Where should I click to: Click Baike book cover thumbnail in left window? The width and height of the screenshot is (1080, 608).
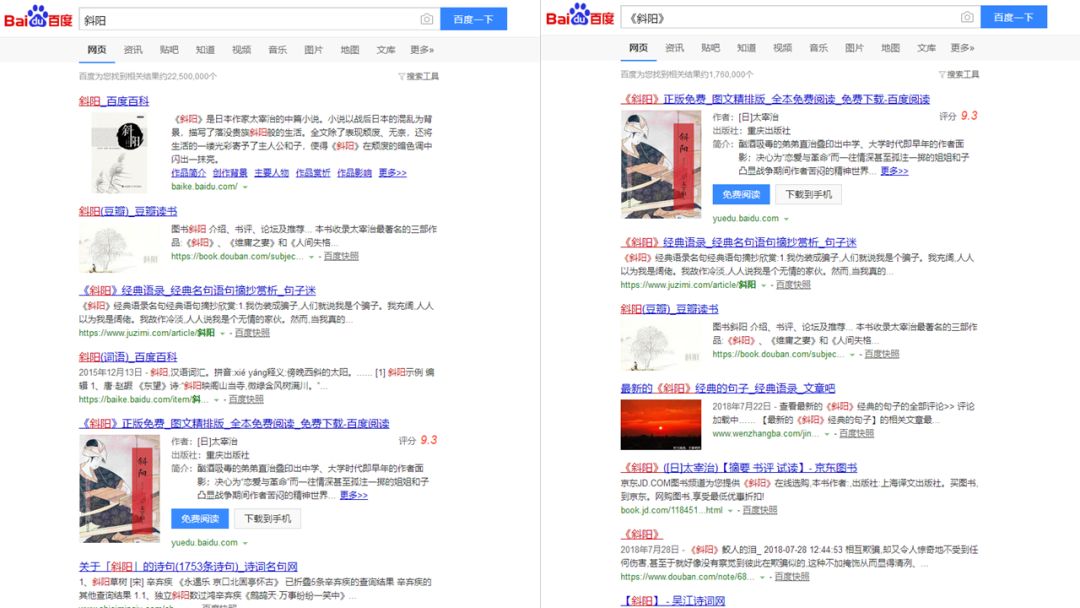pyautogui.click(x=120, y=153)
